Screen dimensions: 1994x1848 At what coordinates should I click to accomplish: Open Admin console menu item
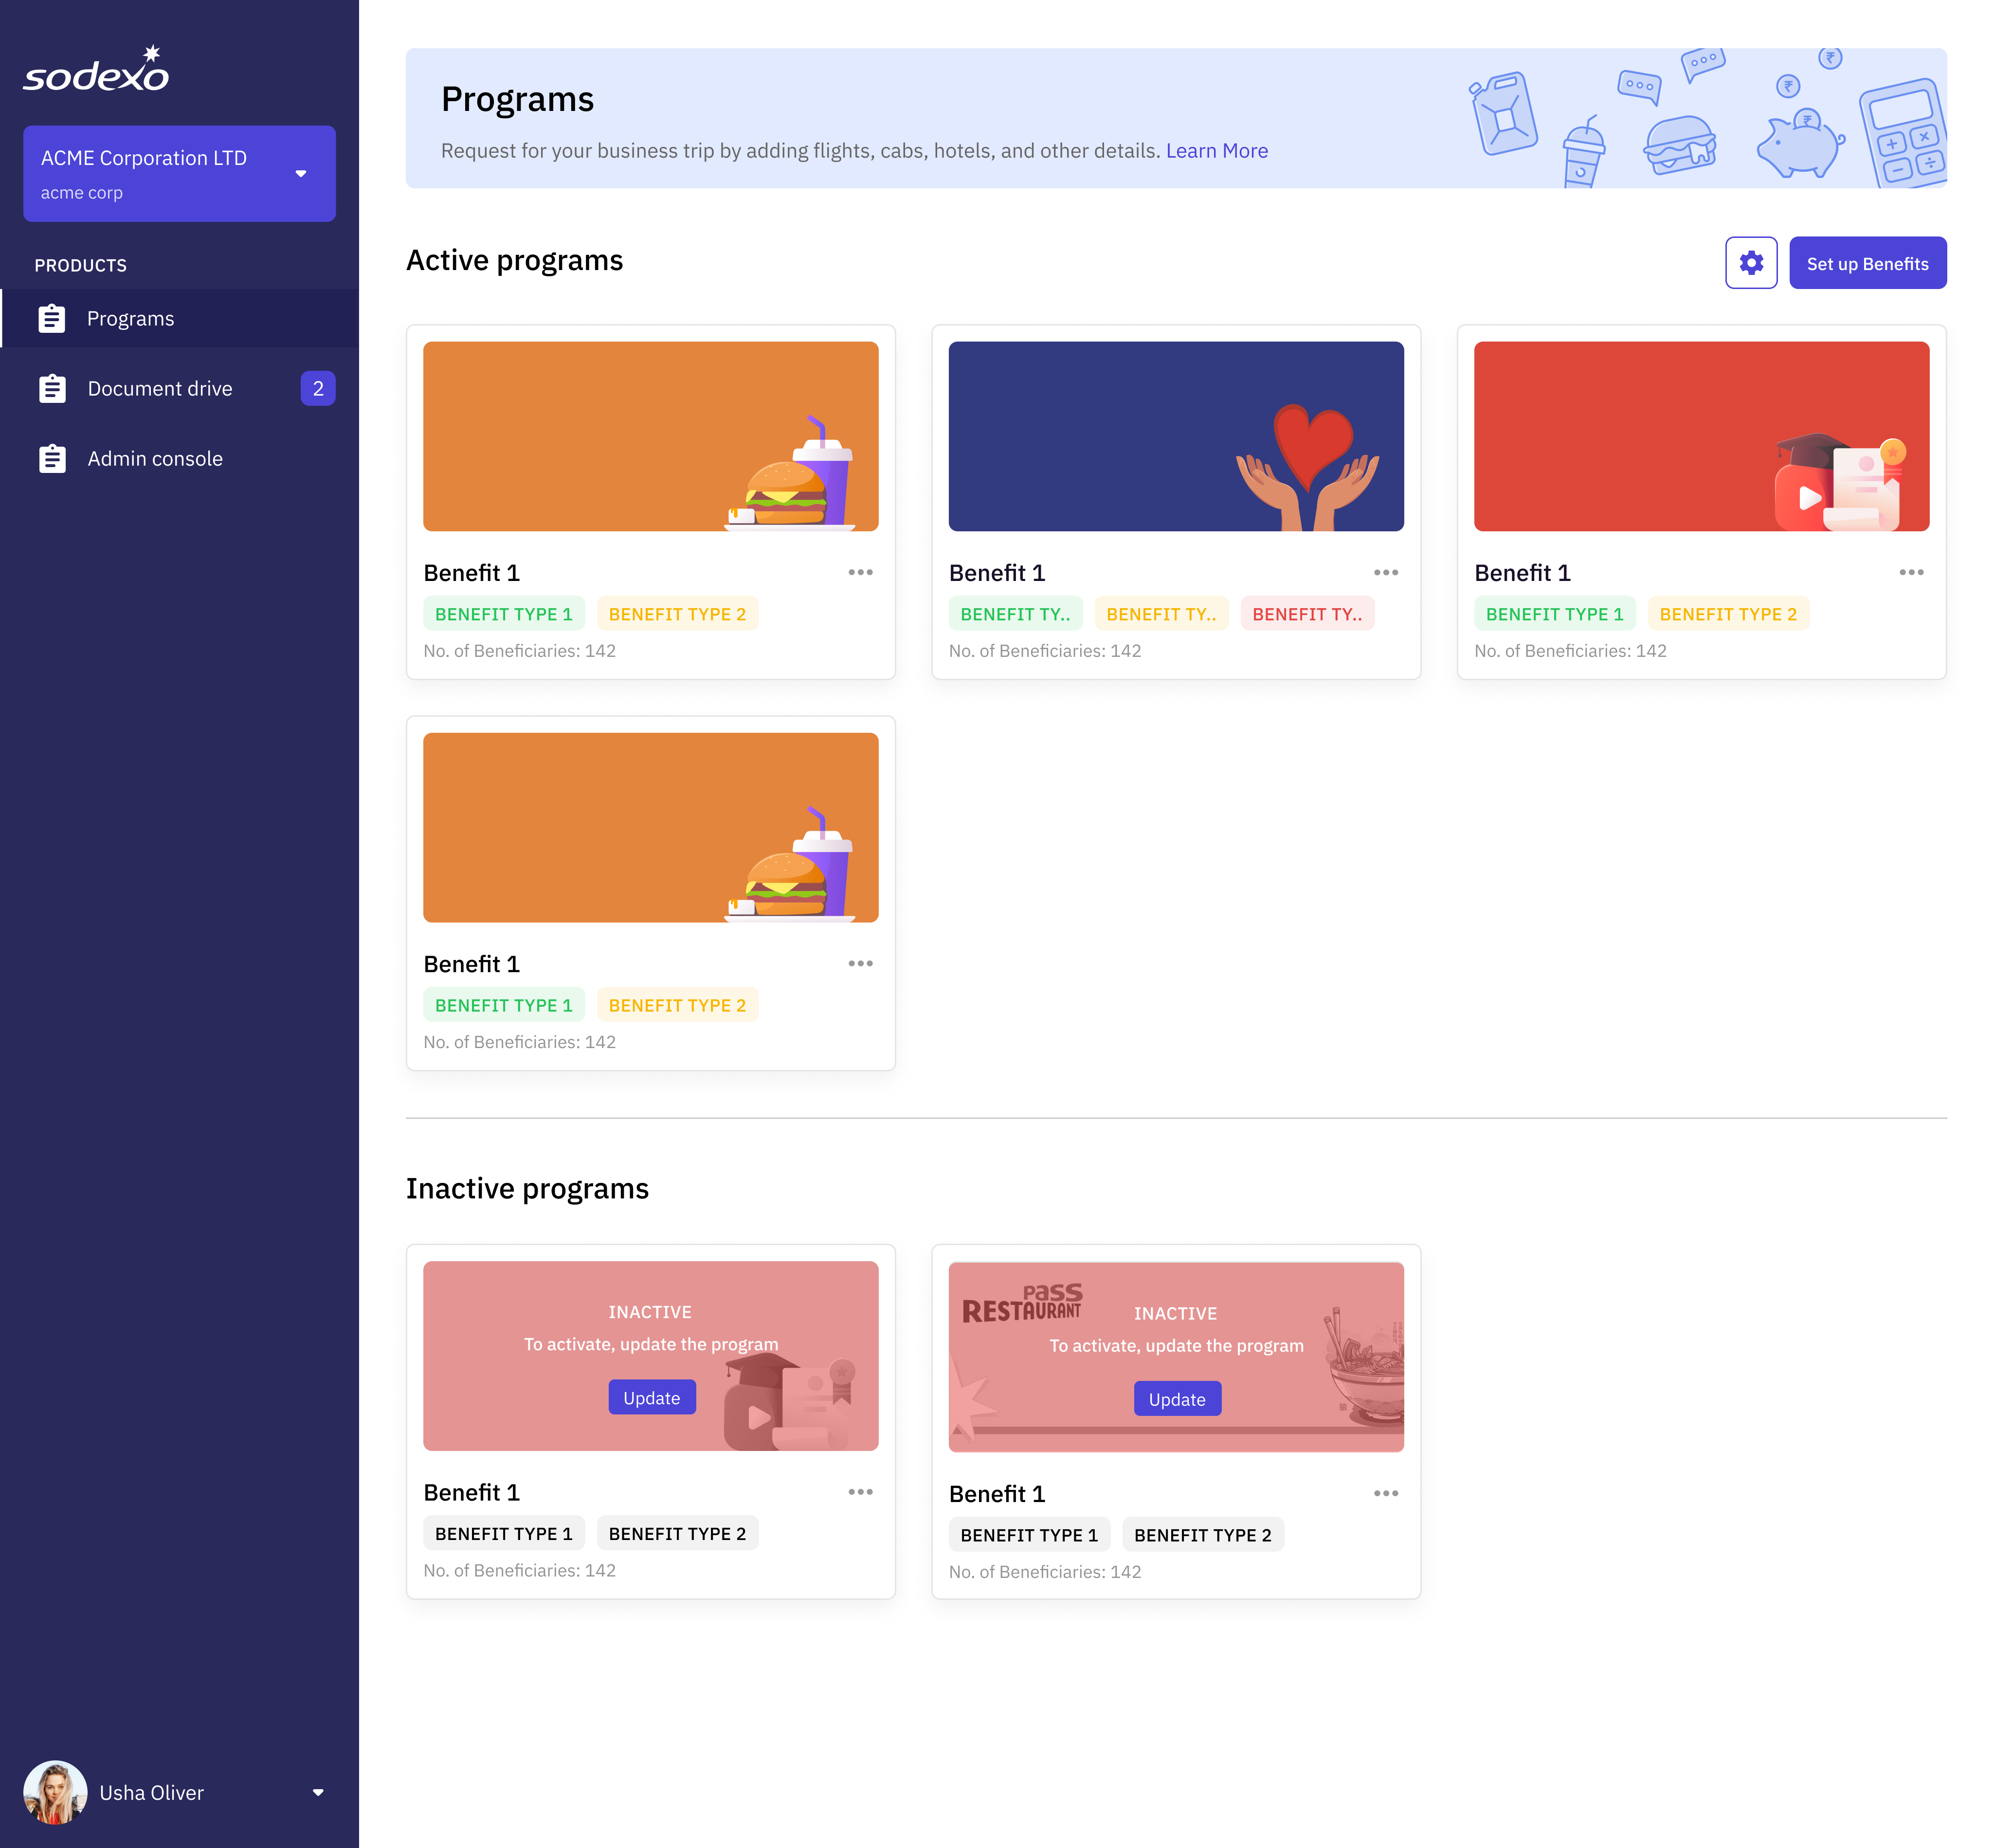tap(155, 459)
